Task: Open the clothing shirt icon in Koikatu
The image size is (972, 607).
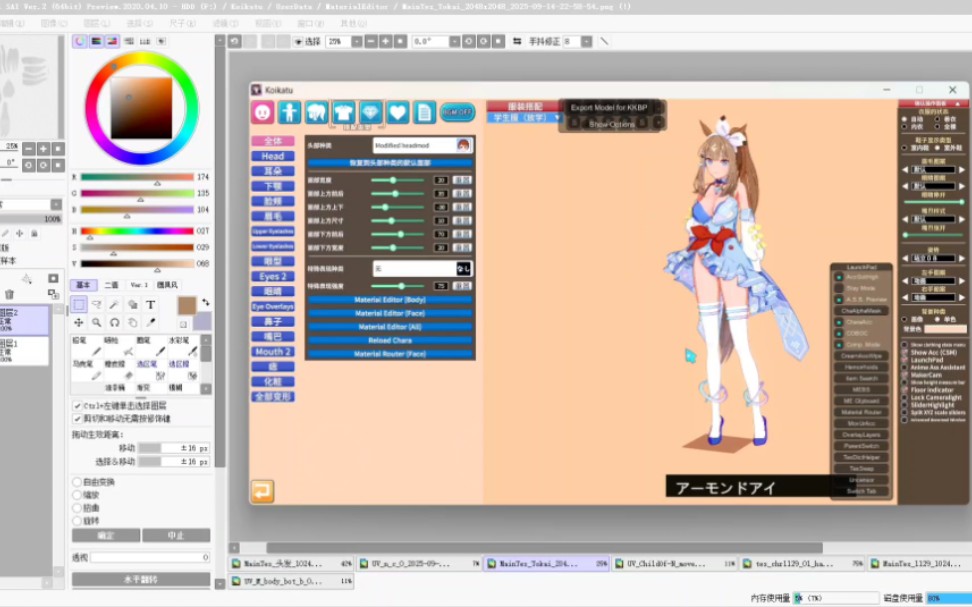Action: click(343, 112)
